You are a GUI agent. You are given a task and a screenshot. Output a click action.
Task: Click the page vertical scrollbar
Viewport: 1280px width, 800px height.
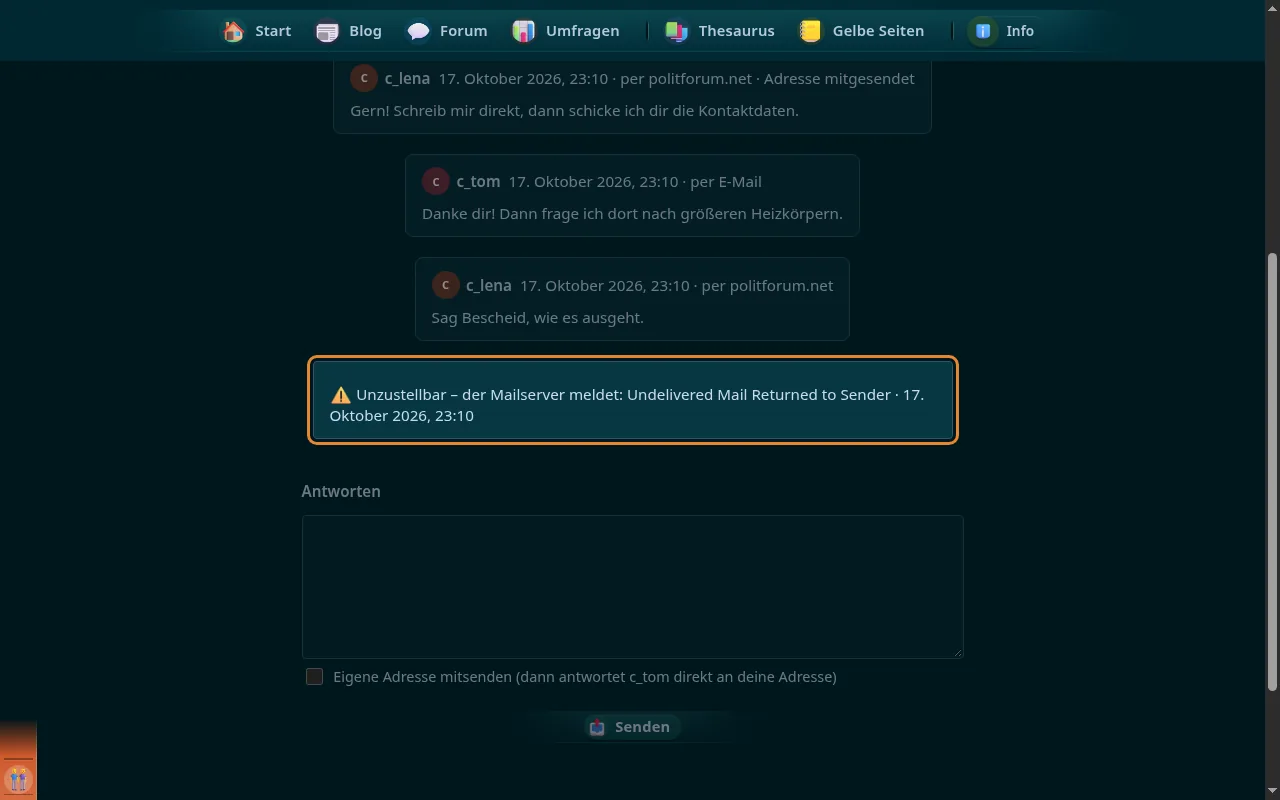click(x=1272, y=470)
